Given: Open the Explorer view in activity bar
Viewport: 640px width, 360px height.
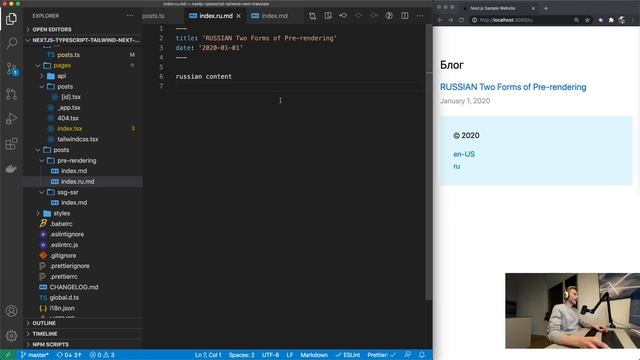Looking at the screenshot, I should click(x=11, y=19).
